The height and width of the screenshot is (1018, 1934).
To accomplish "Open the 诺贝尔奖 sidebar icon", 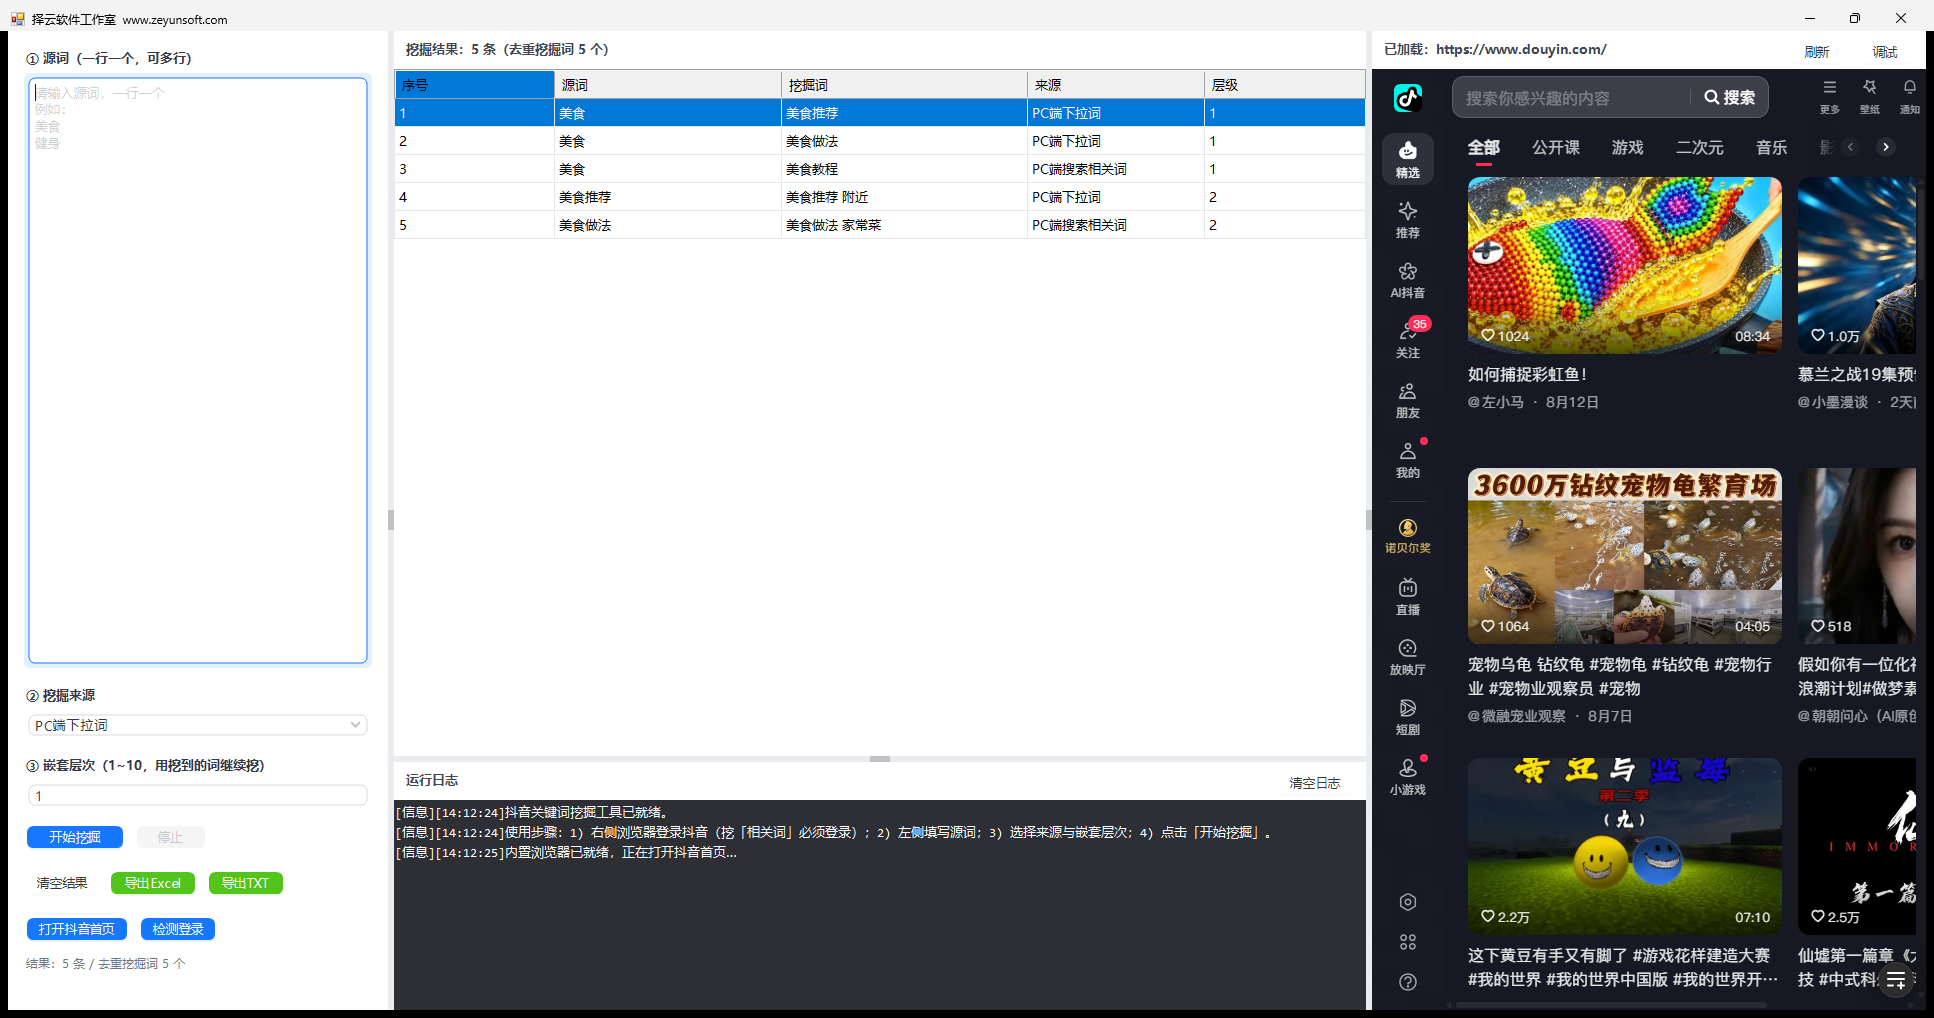I will pyautogui.click(x=1408, y=536).
